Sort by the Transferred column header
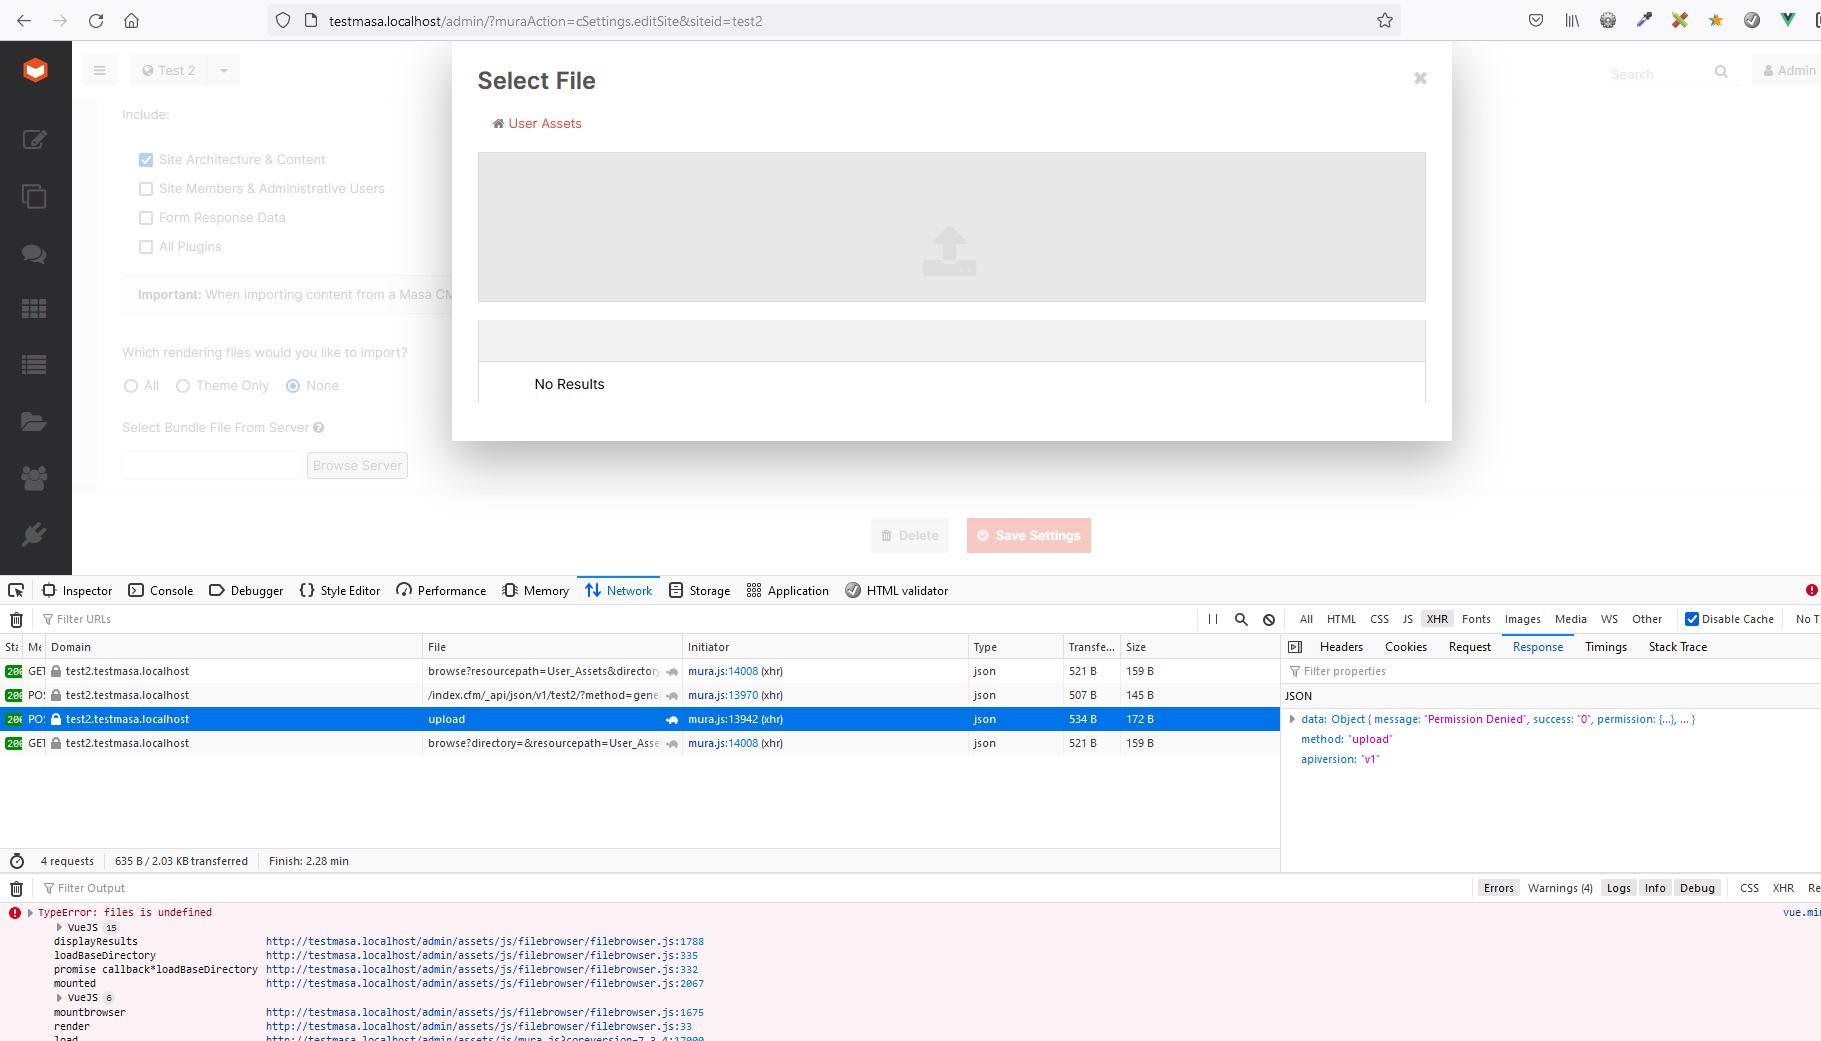This screenshot has width=1821, height=1041. 1091,647
